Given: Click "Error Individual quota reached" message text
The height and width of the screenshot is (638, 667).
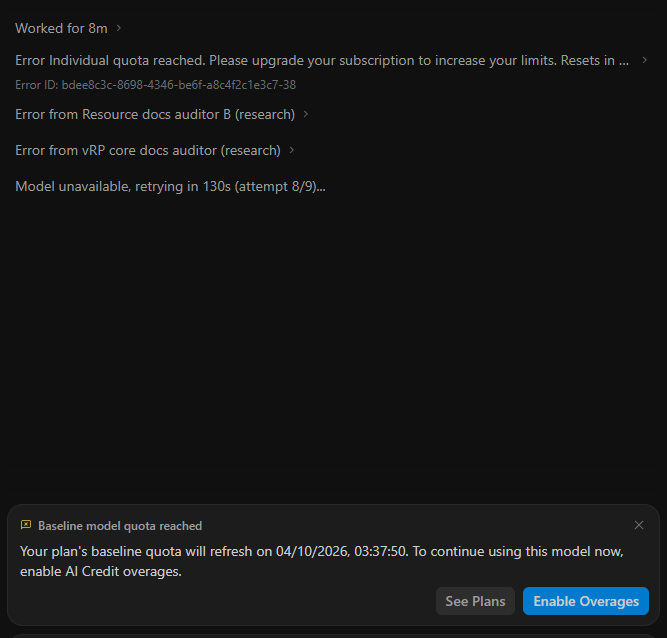Looking at the screenshot, I should (x=322, y=60).
